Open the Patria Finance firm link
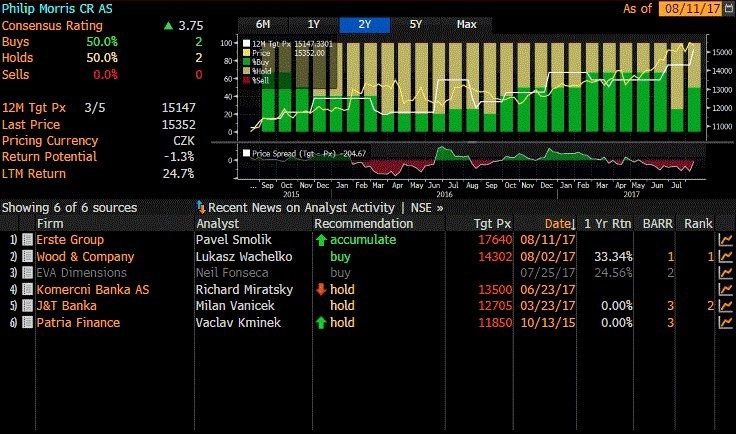Viewport: 736px width, 434px height. [78, 323]
